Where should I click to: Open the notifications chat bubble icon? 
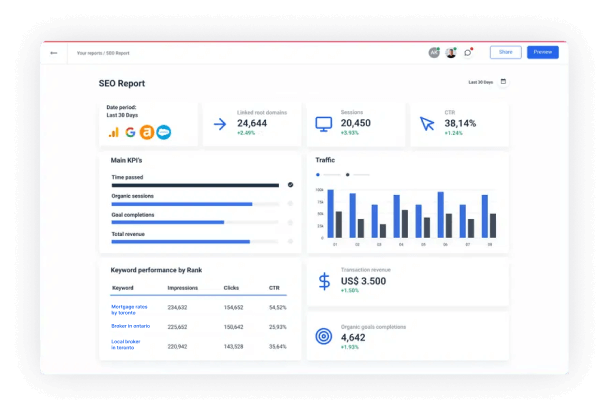tap(468, 52)
